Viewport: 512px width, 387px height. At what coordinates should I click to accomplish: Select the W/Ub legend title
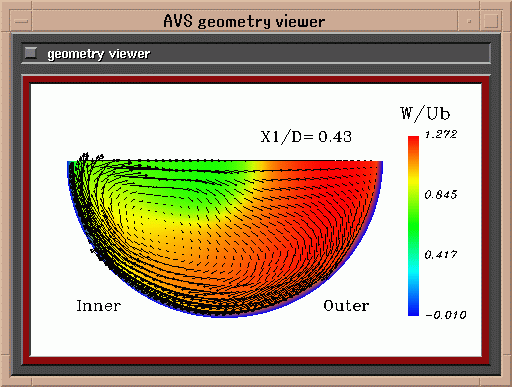click(x=425, y=113)
